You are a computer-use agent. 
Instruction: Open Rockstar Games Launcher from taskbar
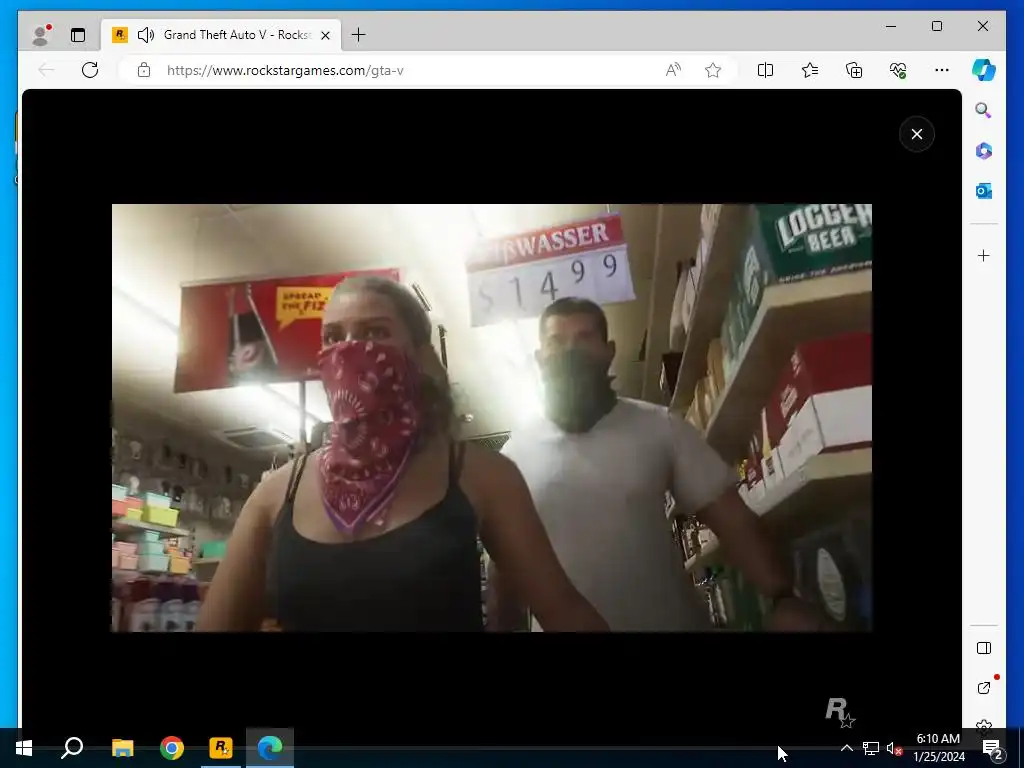tap(221, 748)
